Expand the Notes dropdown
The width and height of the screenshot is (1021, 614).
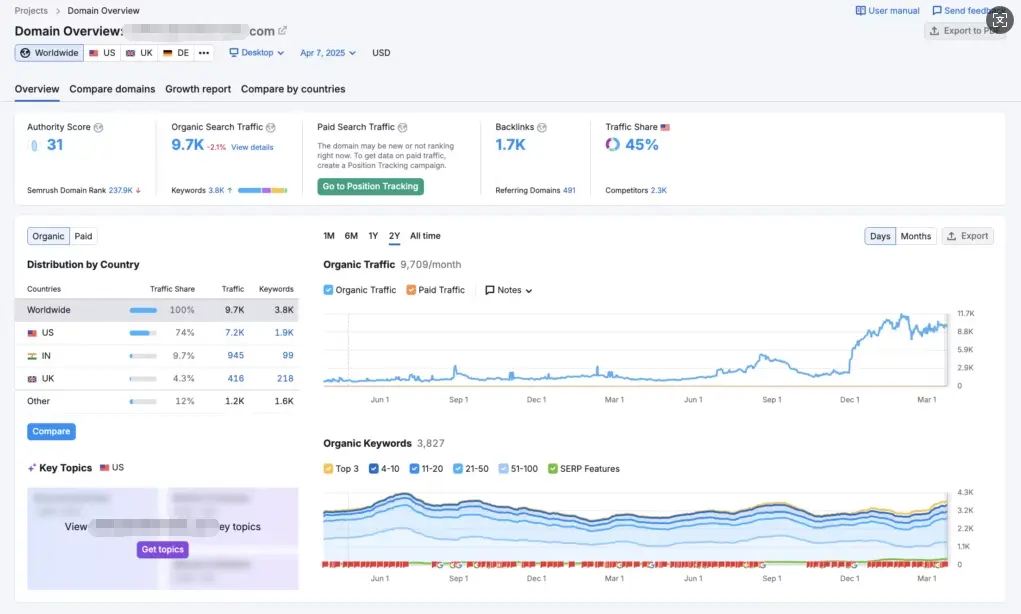tap(509, 290)
